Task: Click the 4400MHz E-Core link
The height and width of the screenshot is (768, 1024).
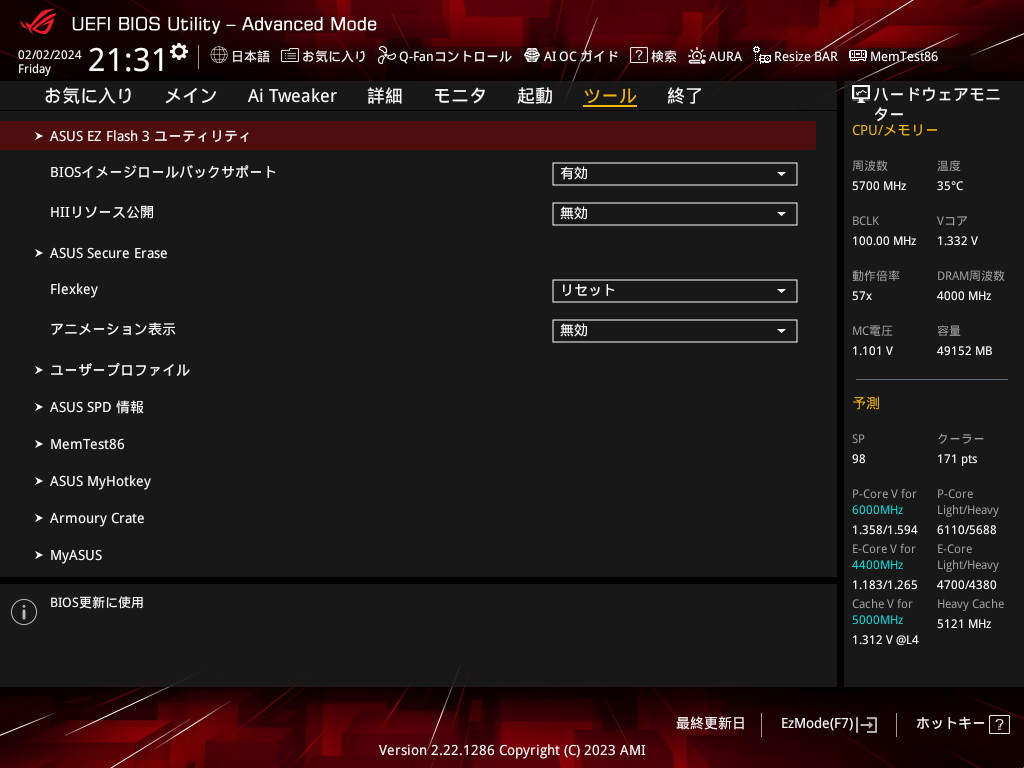Action: (878, 565)
